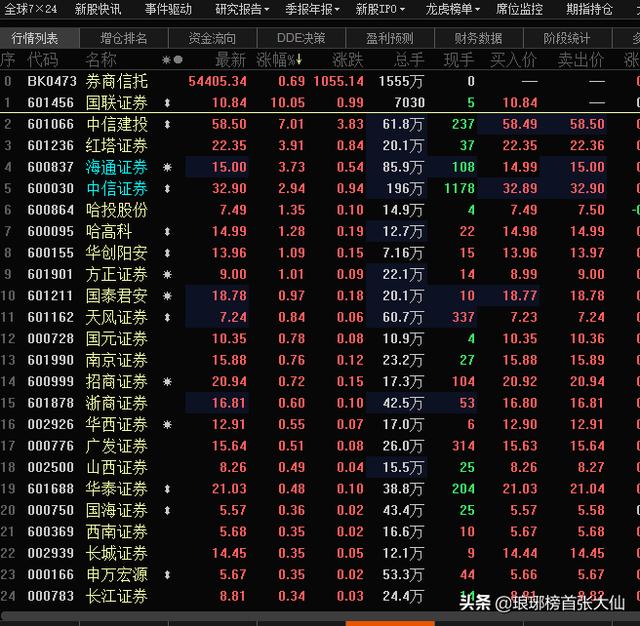Open the 期指持仓 menu item

click(589, 9)
